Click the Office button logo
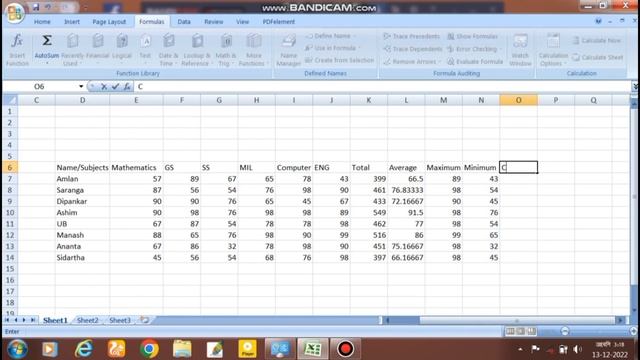Screen dimensions: 640x360 click(15, 12)
